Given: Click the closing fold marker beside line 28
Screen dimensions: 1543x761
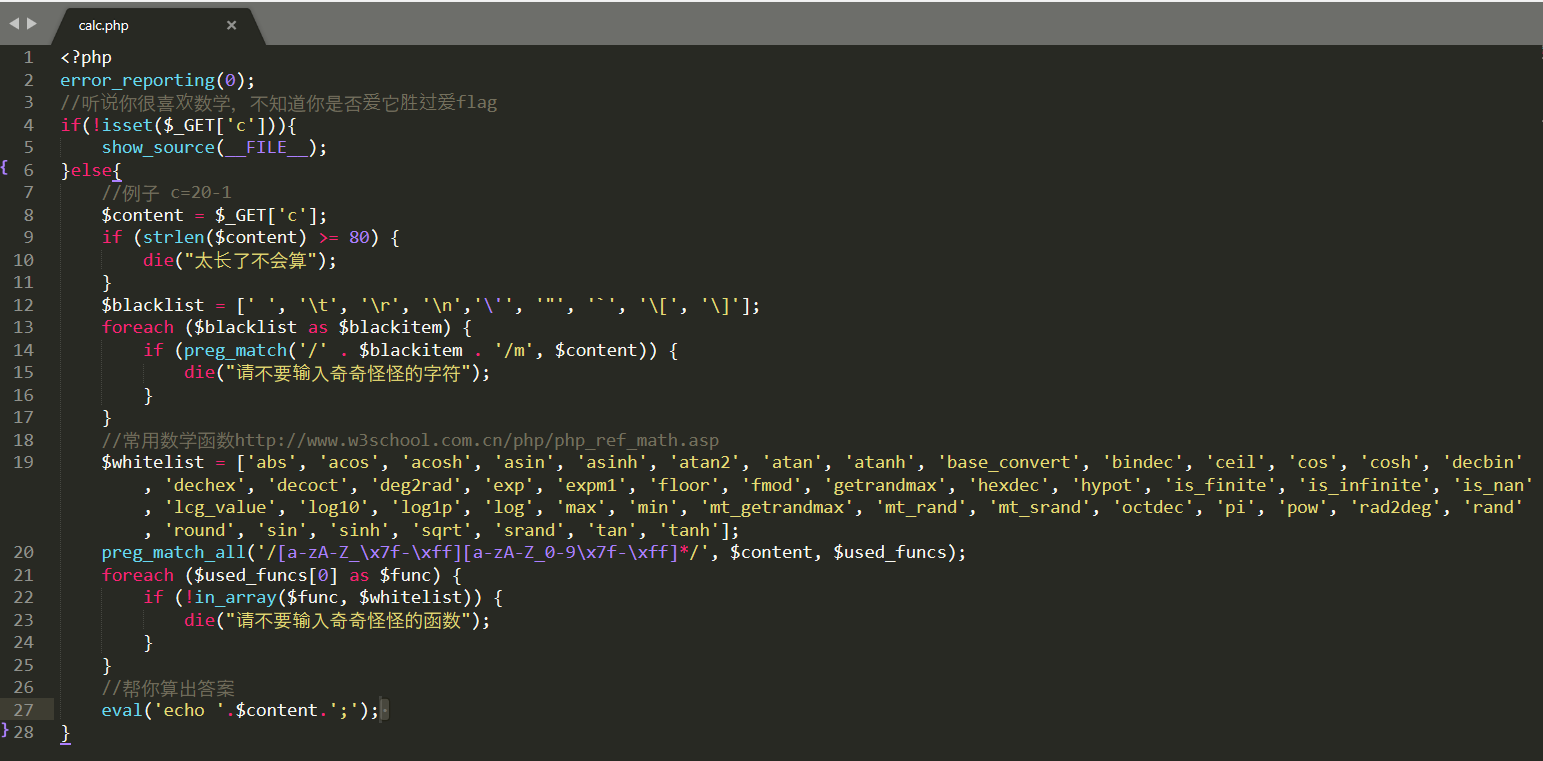Looking at the screenshot, I should [x=7, y=729].
